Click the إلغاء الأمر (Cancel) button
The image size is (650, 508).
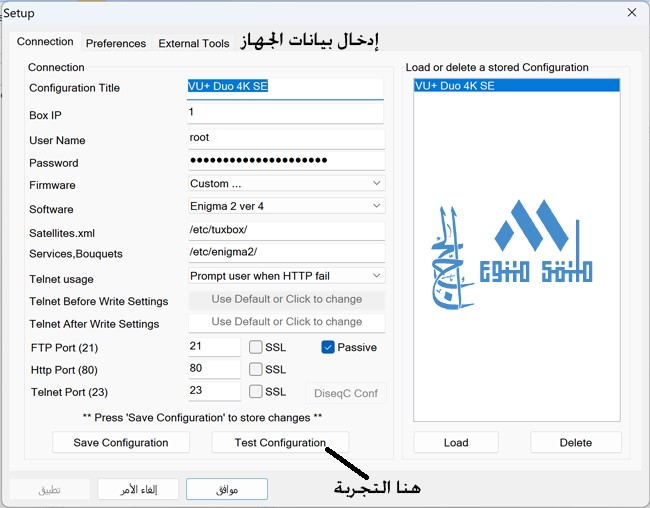coord(138,489)
